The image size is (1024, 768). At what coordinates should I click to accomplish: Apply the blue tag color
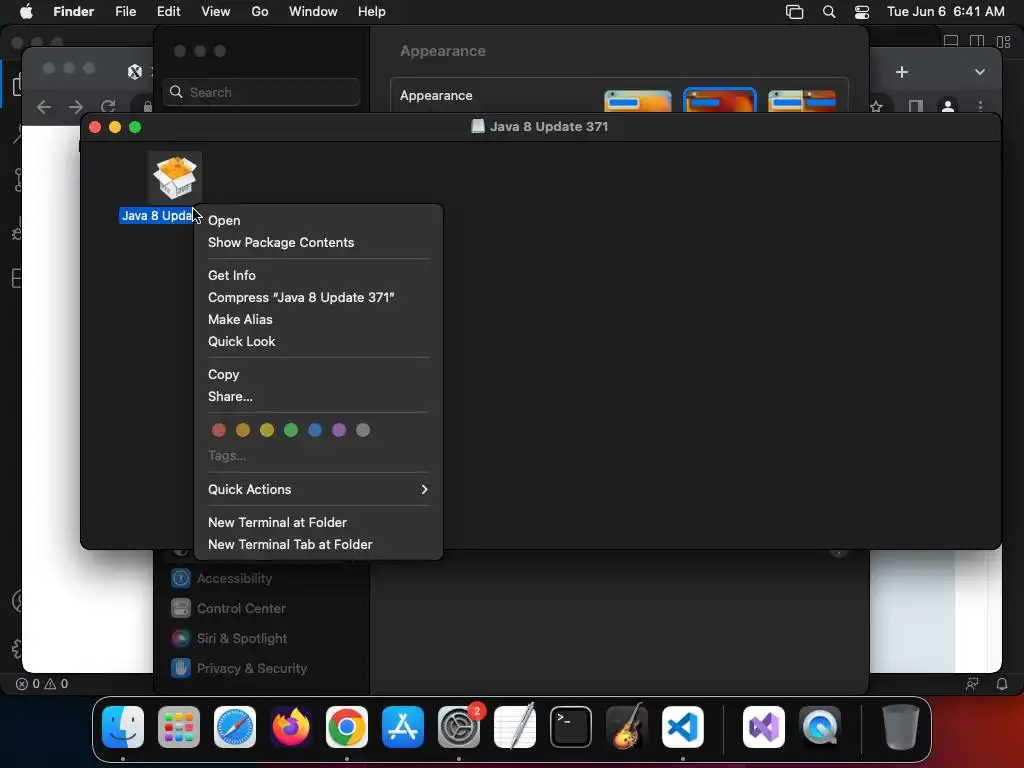click(x=315, y=430)
